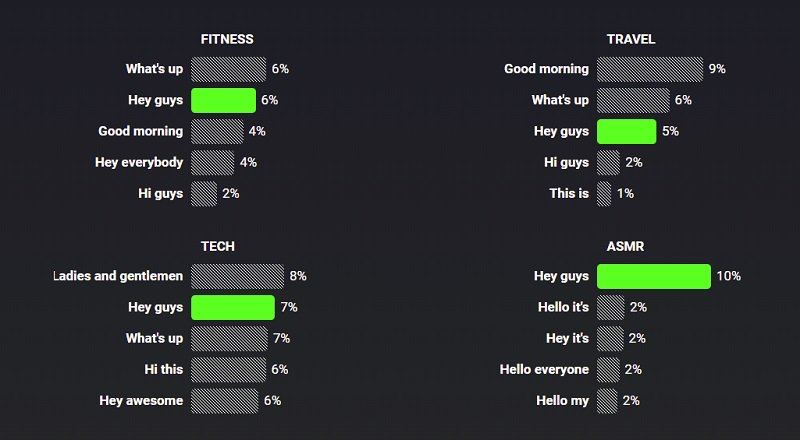Select the green Hey guys bar under TECH
800x440 pixels.
[232, 307]
